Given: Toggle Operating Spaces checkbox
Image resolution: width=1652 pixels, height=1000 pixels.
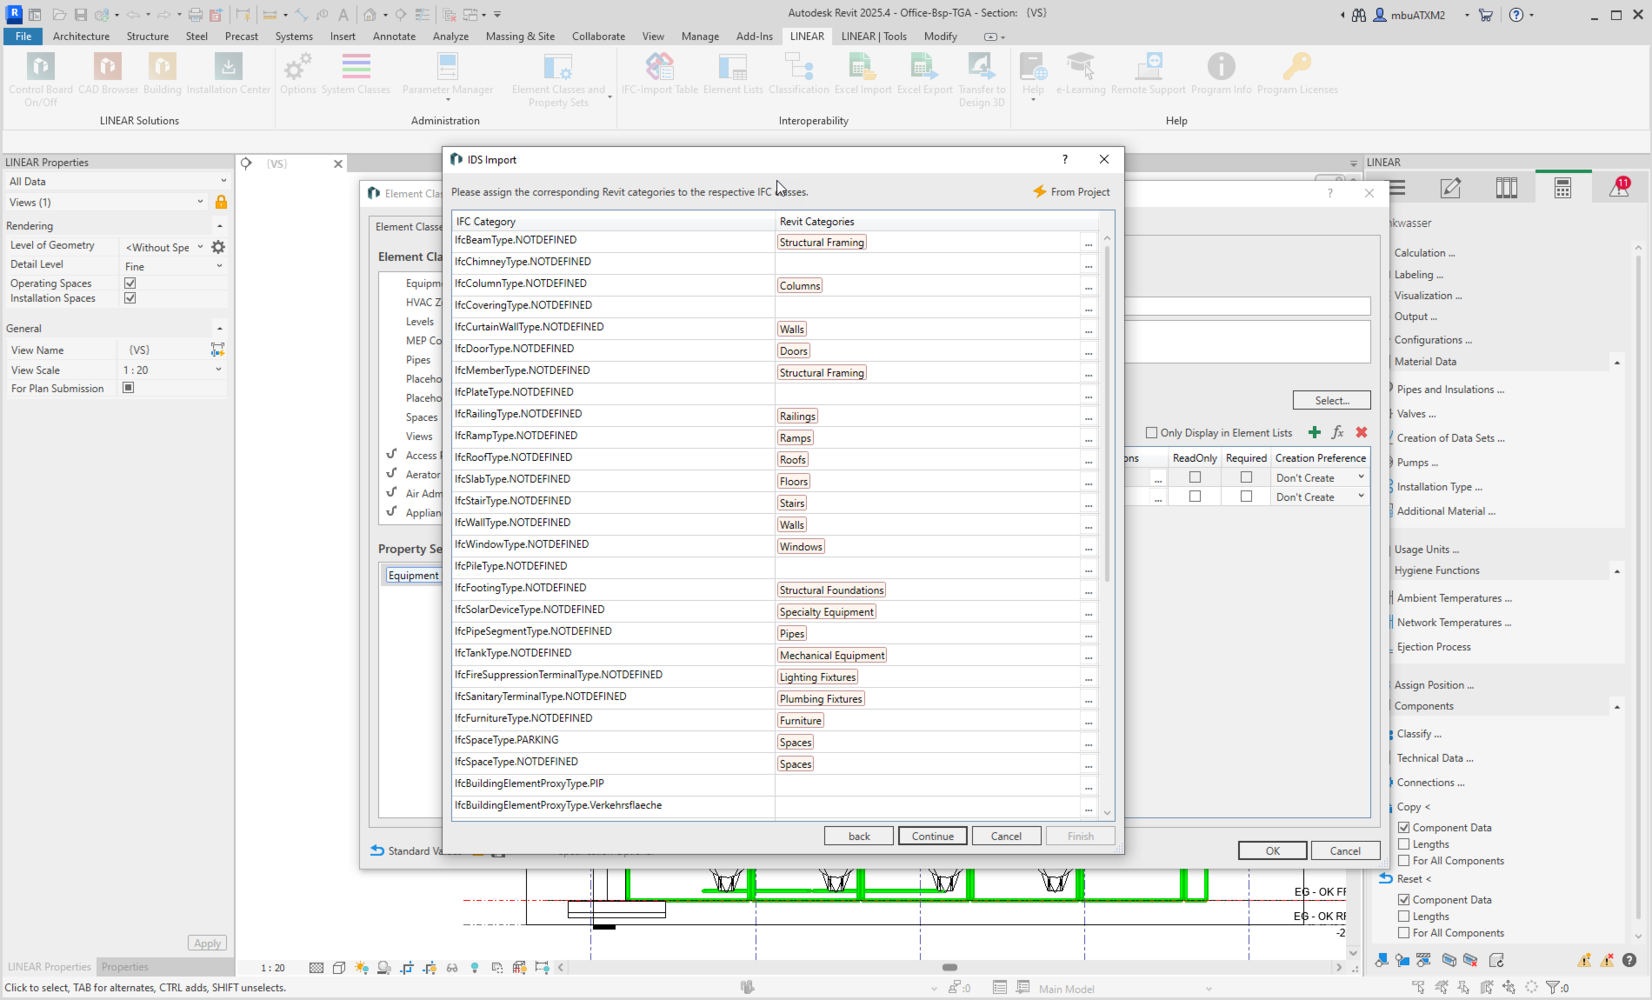Looking at the screenshot, I should [130, 283].
